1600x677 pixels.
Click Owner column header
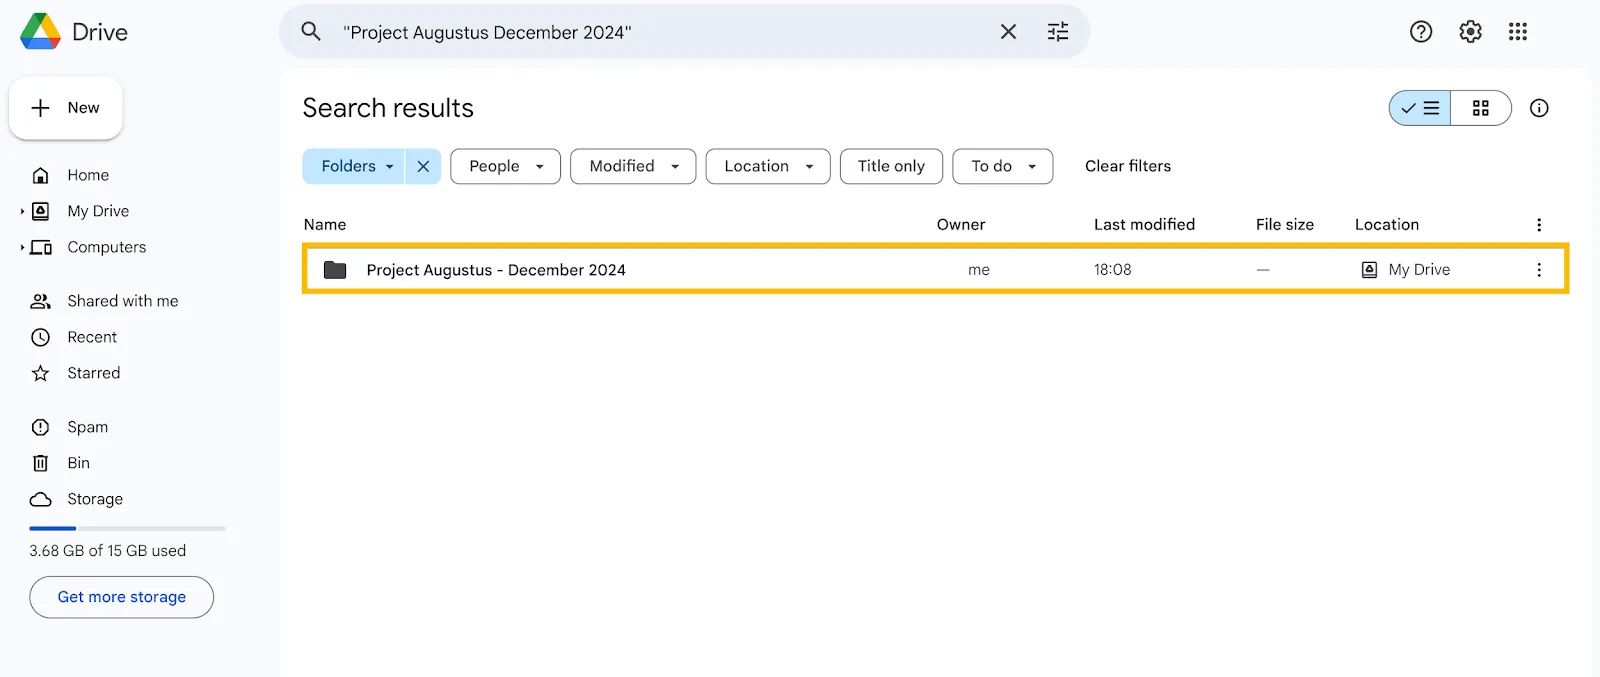961,225
